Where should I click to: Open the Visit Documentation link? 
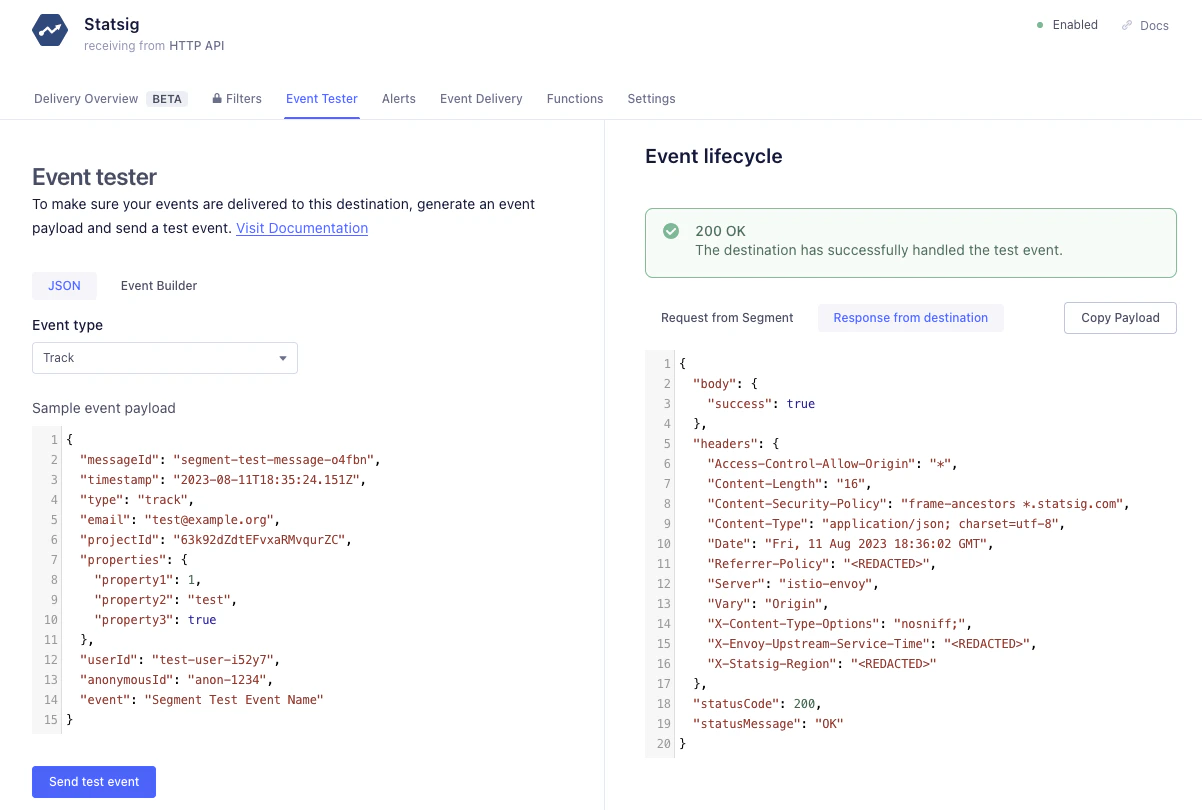[x=302, y=228]
